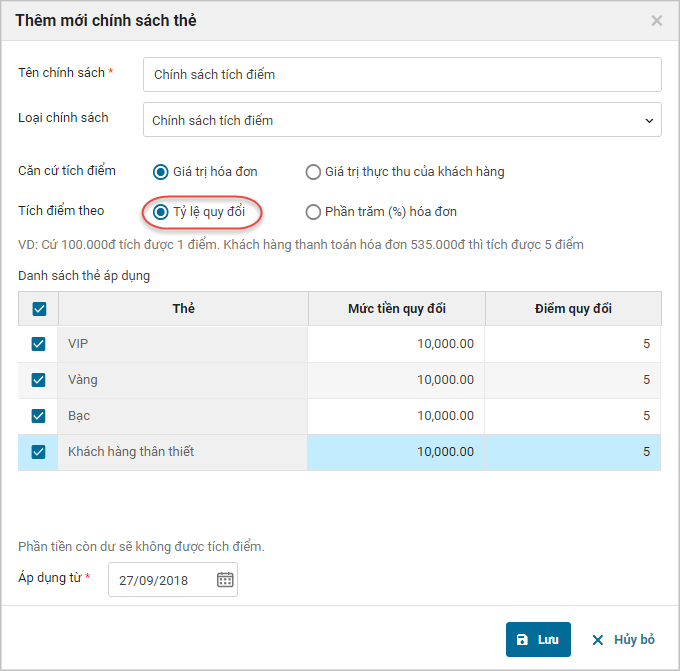The image size is (680, 671).
Task: Choose Tỷ lệ quy đổi radio option
Action: coord(161,212)
